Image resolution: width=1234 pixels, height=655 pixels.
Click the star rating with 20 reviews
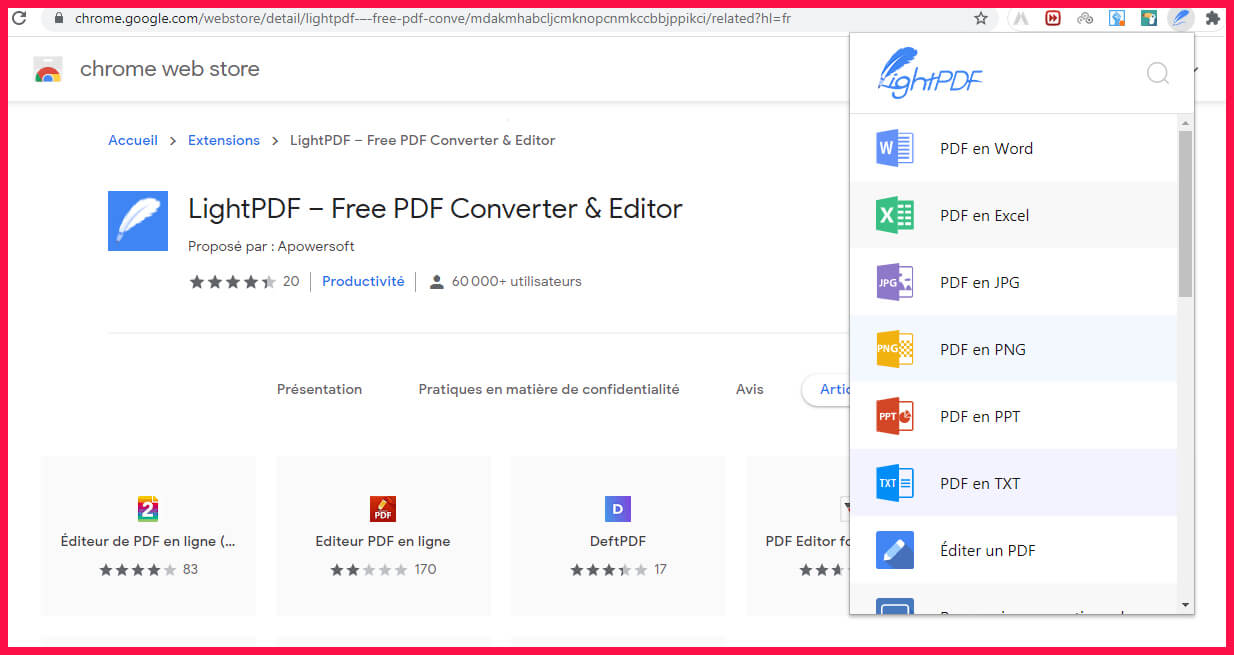click(244, 281)
